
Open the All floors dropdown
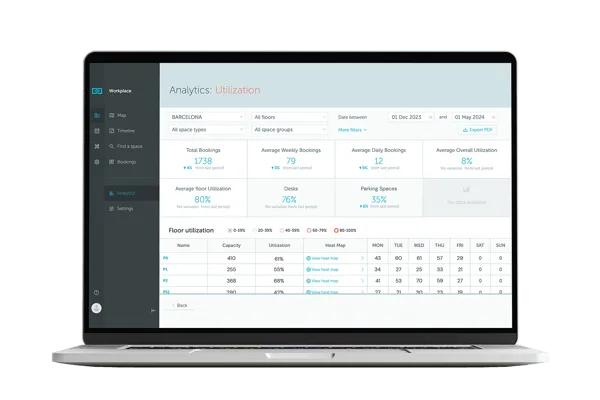[290, 117]
